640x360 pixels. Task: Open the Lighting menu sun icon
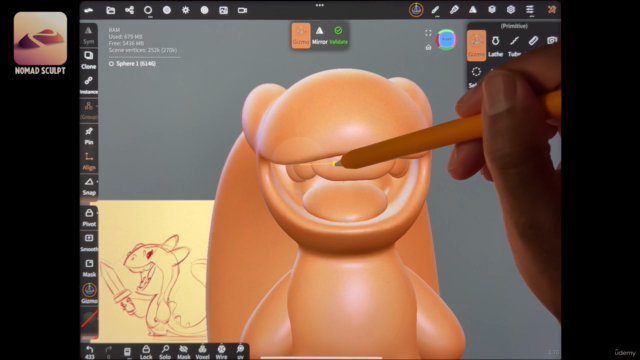[x=186, y=10]
